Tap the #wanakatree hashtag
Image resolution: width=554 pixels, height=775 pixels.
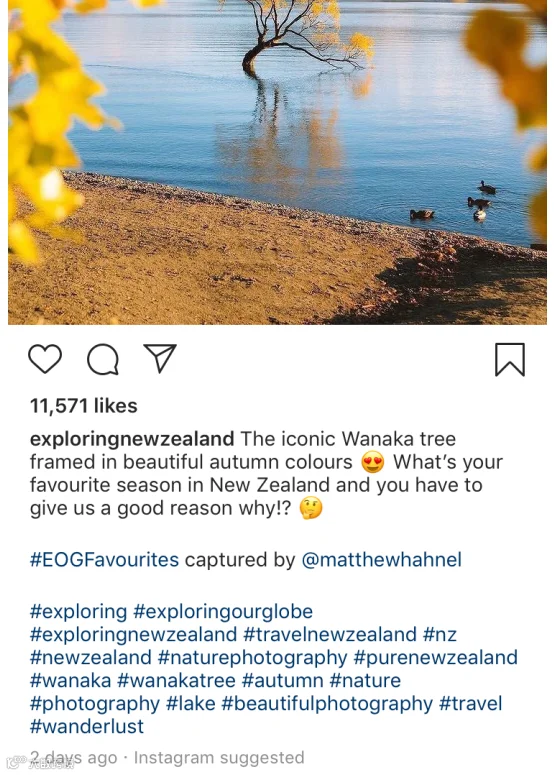pos(176,681)
